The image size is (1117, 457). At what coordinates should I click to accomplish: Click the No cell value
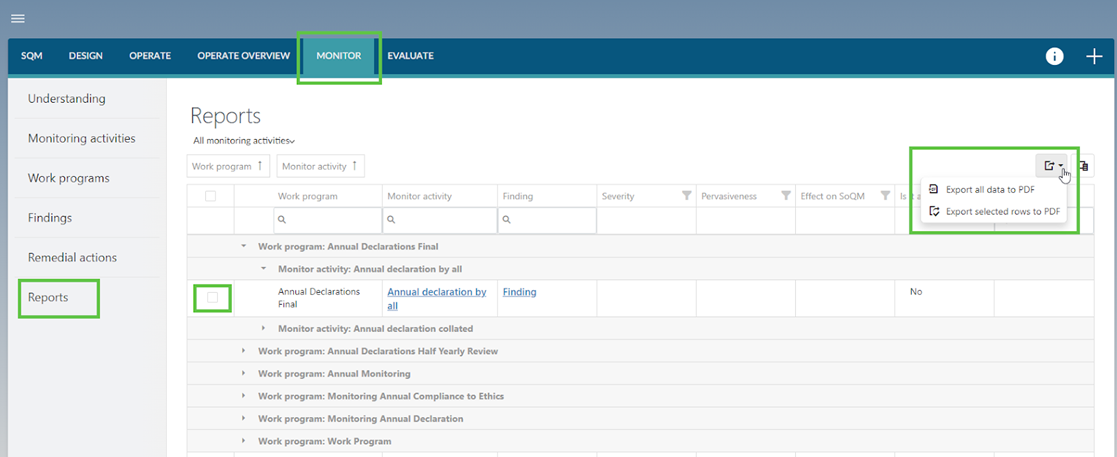click(916, 292)
